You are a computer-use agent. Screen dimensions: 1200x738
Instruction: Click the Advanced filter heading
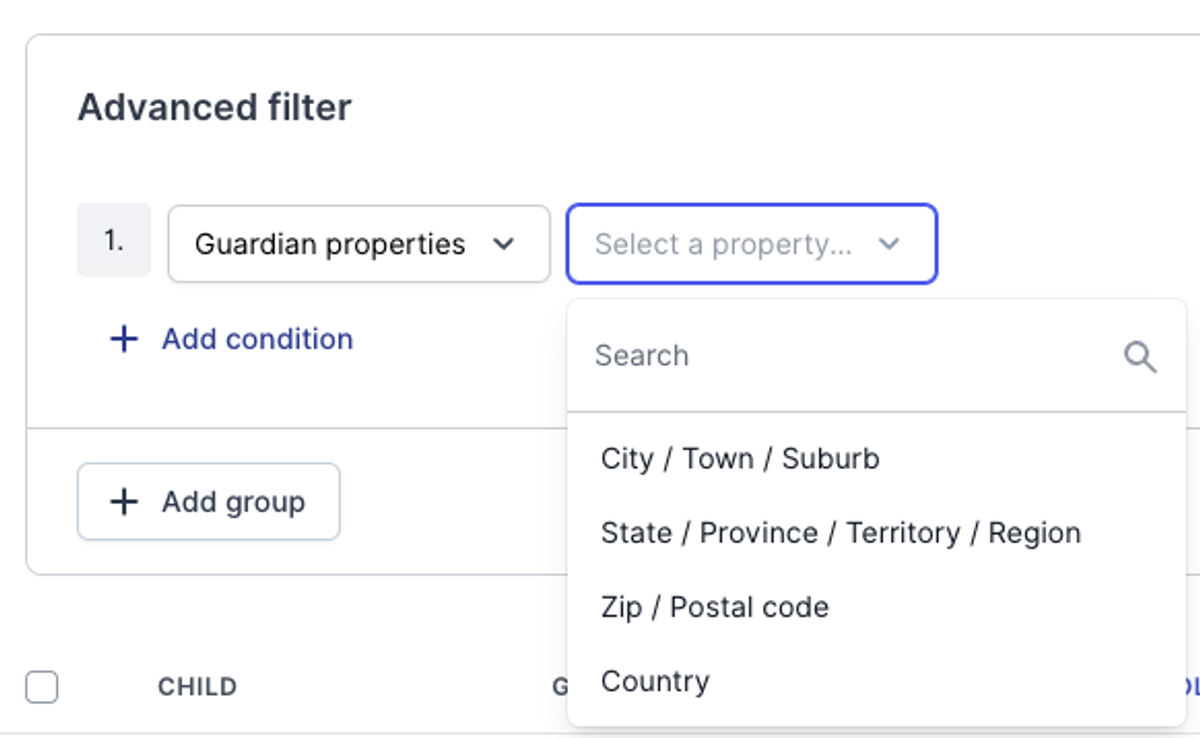215,107
